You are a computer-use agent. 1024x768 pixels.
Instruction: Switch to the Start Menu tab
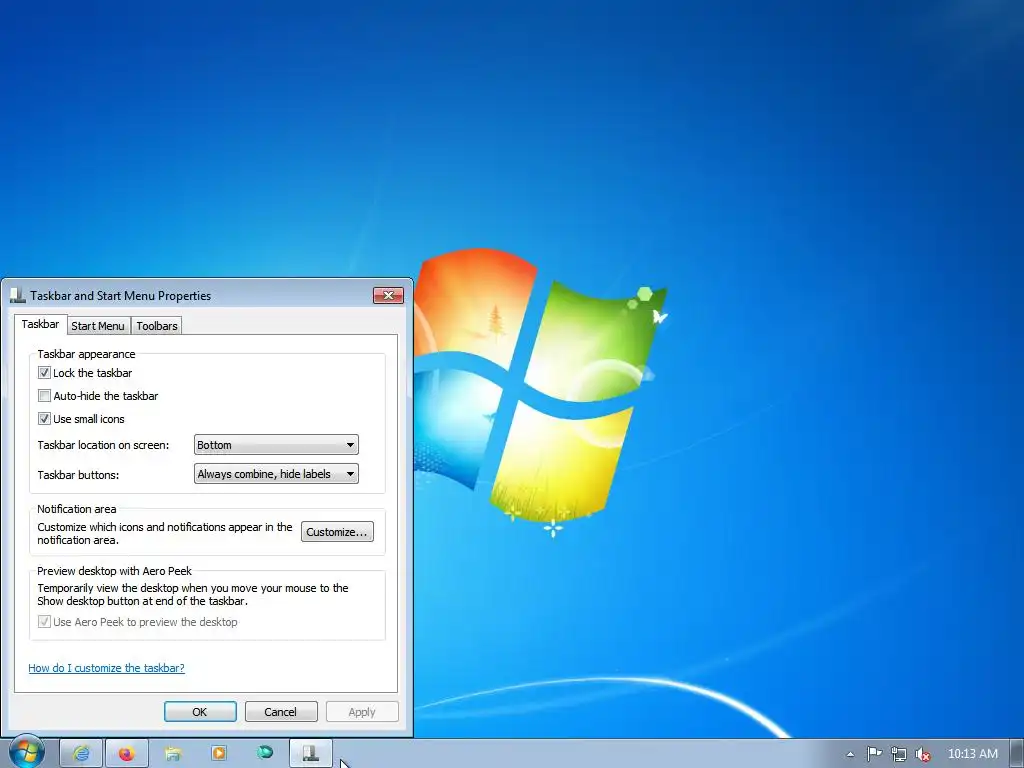pyautogui.click(x=98, y=326)
